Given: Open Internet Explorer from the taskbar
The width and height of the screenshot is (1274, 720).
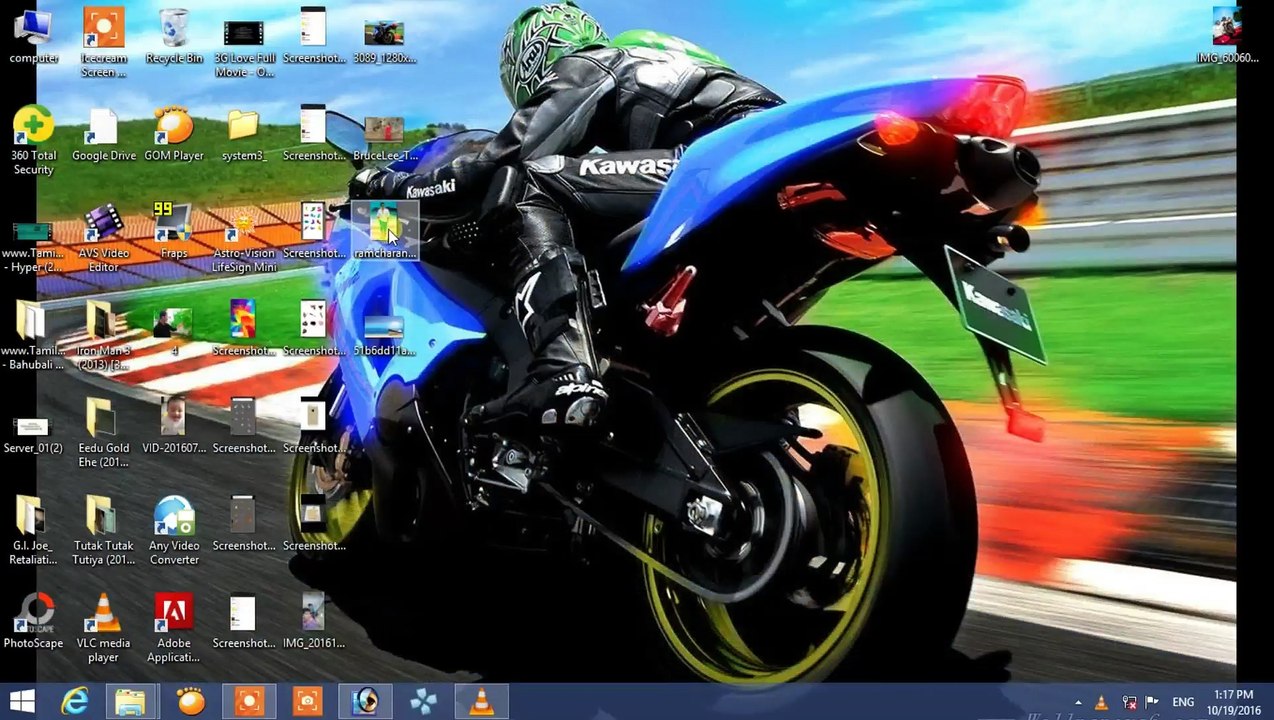Looking at the screenshot, I should (75, 702).
